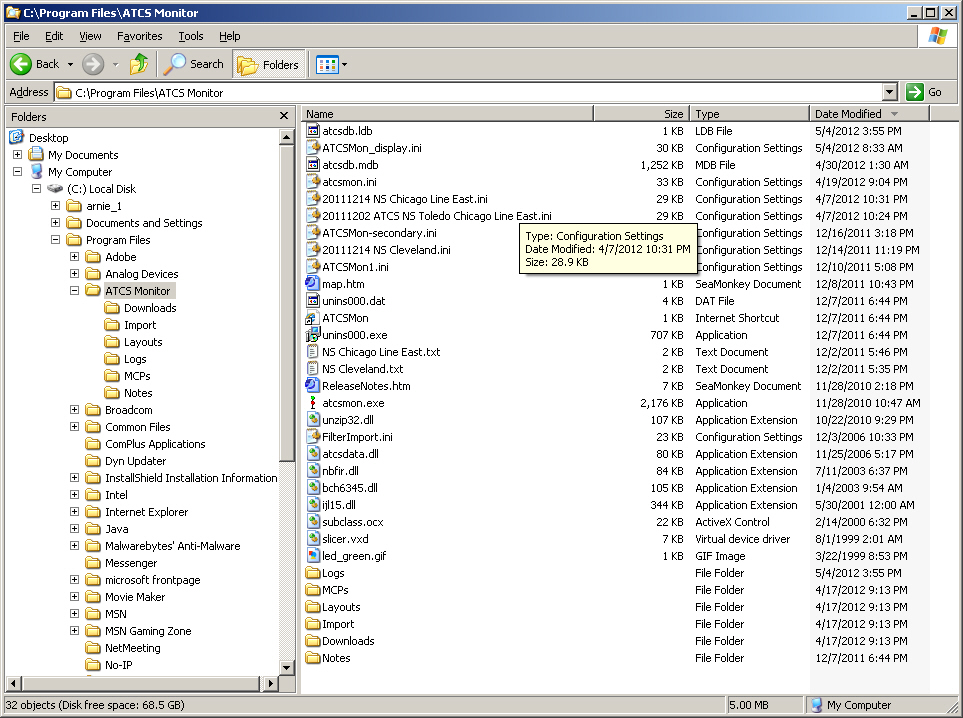
Task: Click the Up one level folder icon
Action: (139, 63)
